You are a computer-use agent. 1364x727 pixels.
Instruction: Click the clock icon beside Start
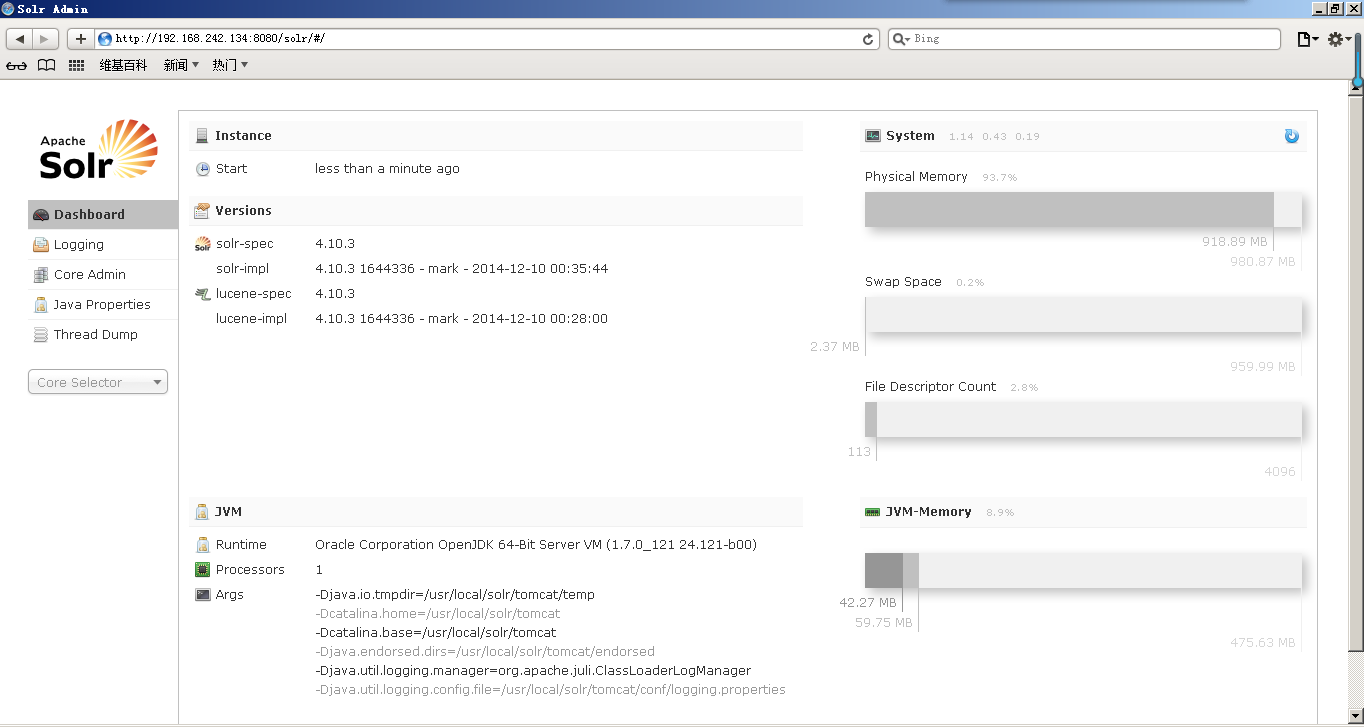(203, 169)
